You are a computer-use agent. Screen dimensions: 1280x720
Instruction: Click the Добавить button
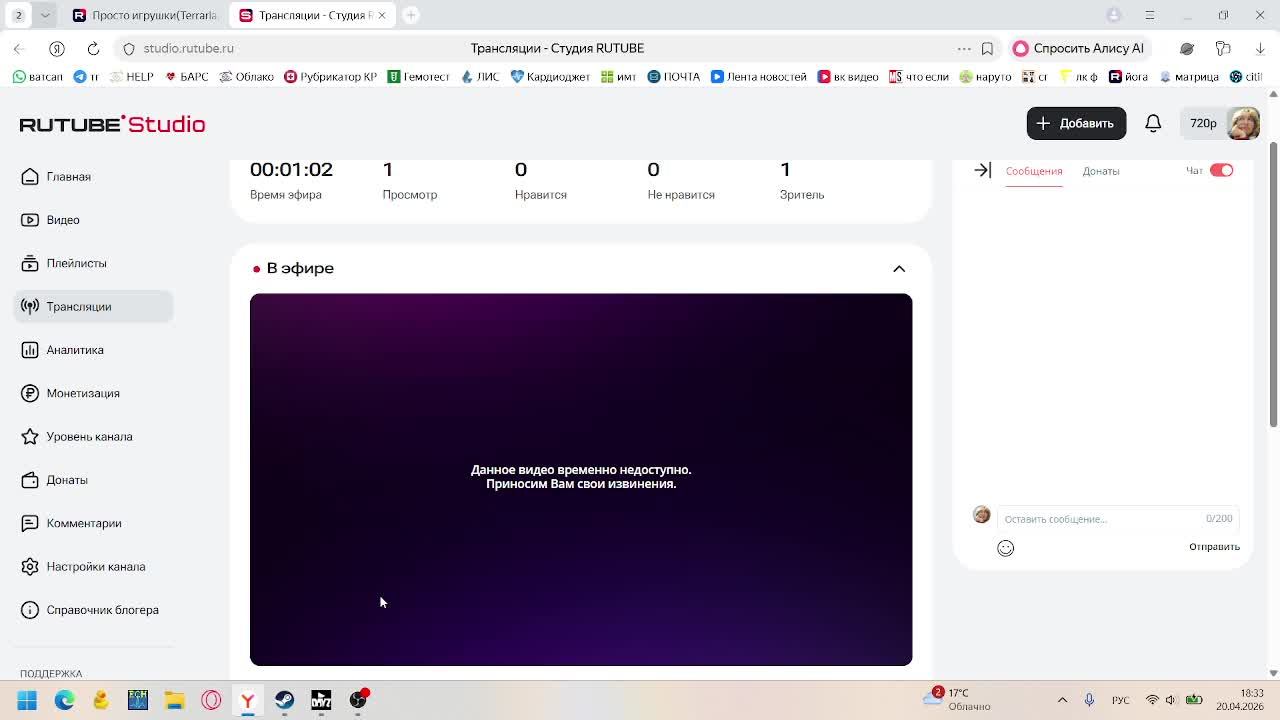tap(1076, 123)
